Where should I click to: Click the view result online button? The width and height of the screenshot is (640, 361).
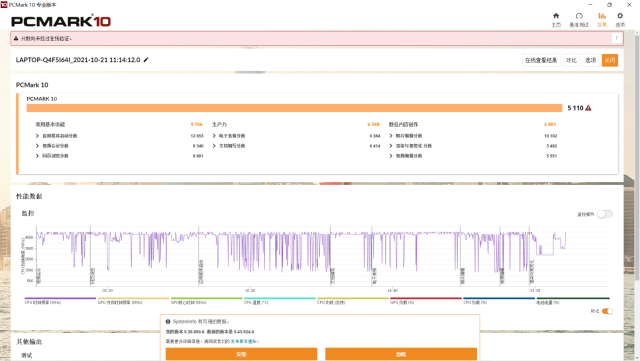point(541,60)
